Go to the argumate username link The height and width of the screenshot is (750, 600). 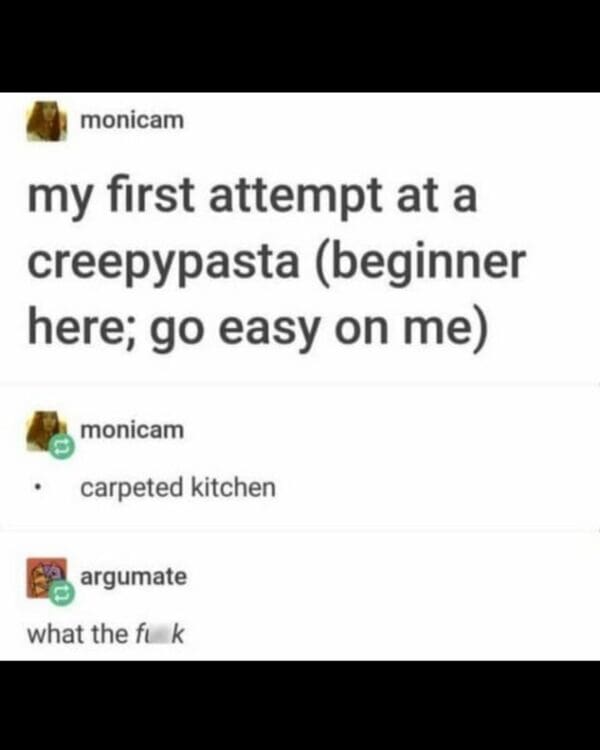(133, 577)
